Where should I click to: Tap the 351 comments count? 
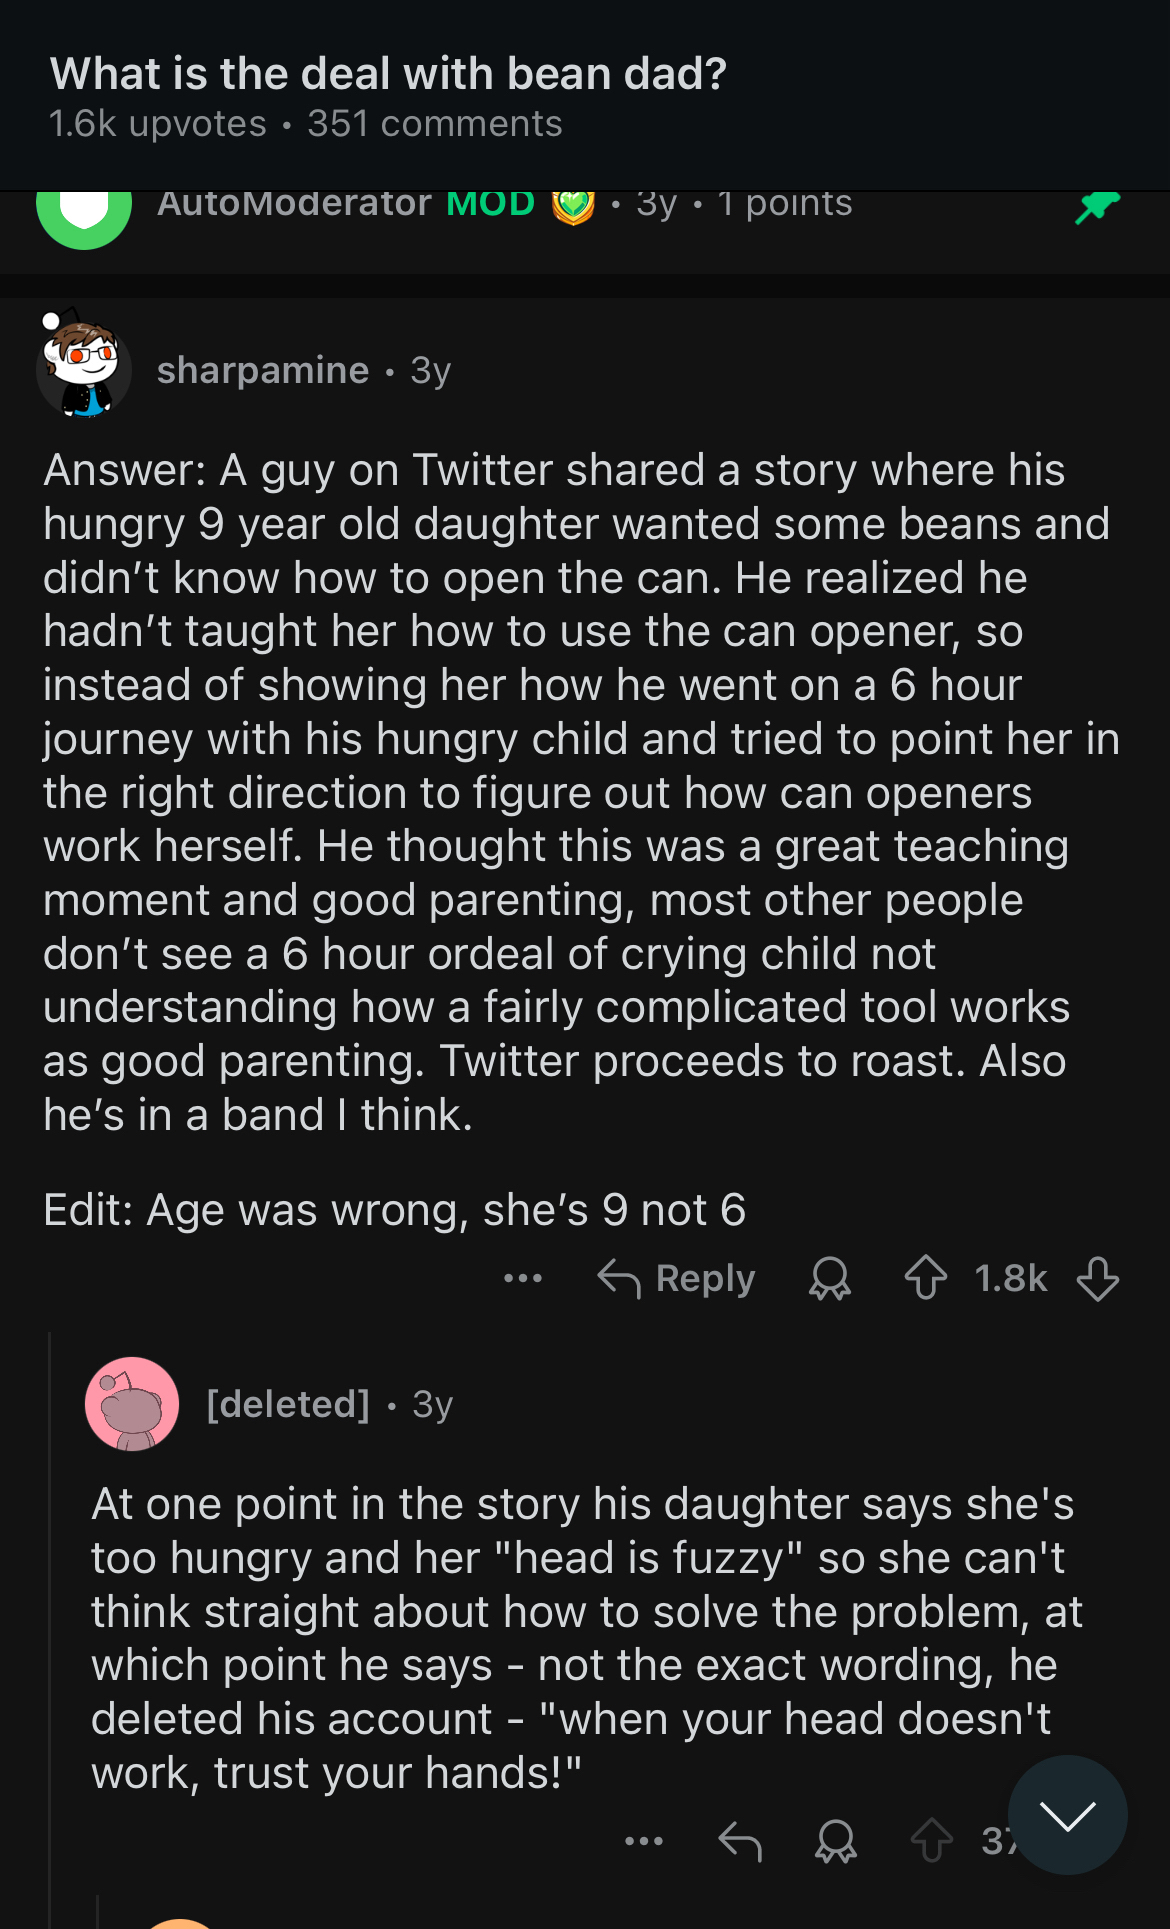click(x=434, y=124)
